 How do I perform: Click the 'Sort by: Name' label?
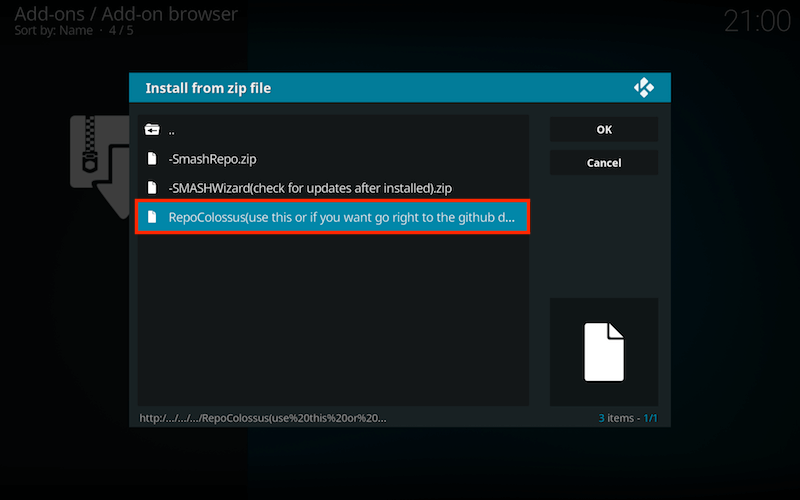coord(54,31)
